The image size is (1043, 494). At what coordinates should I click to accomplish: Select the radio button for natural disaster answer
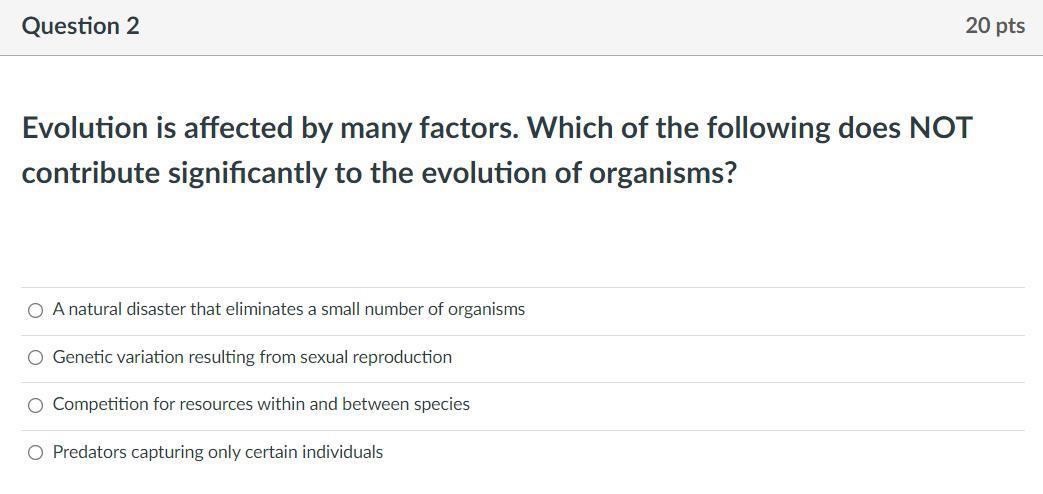[36, 310]
